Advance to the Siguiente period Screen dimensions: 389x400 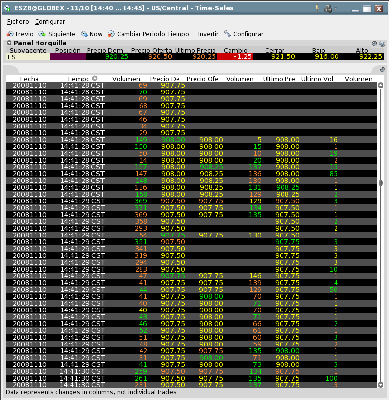[57, 34]
